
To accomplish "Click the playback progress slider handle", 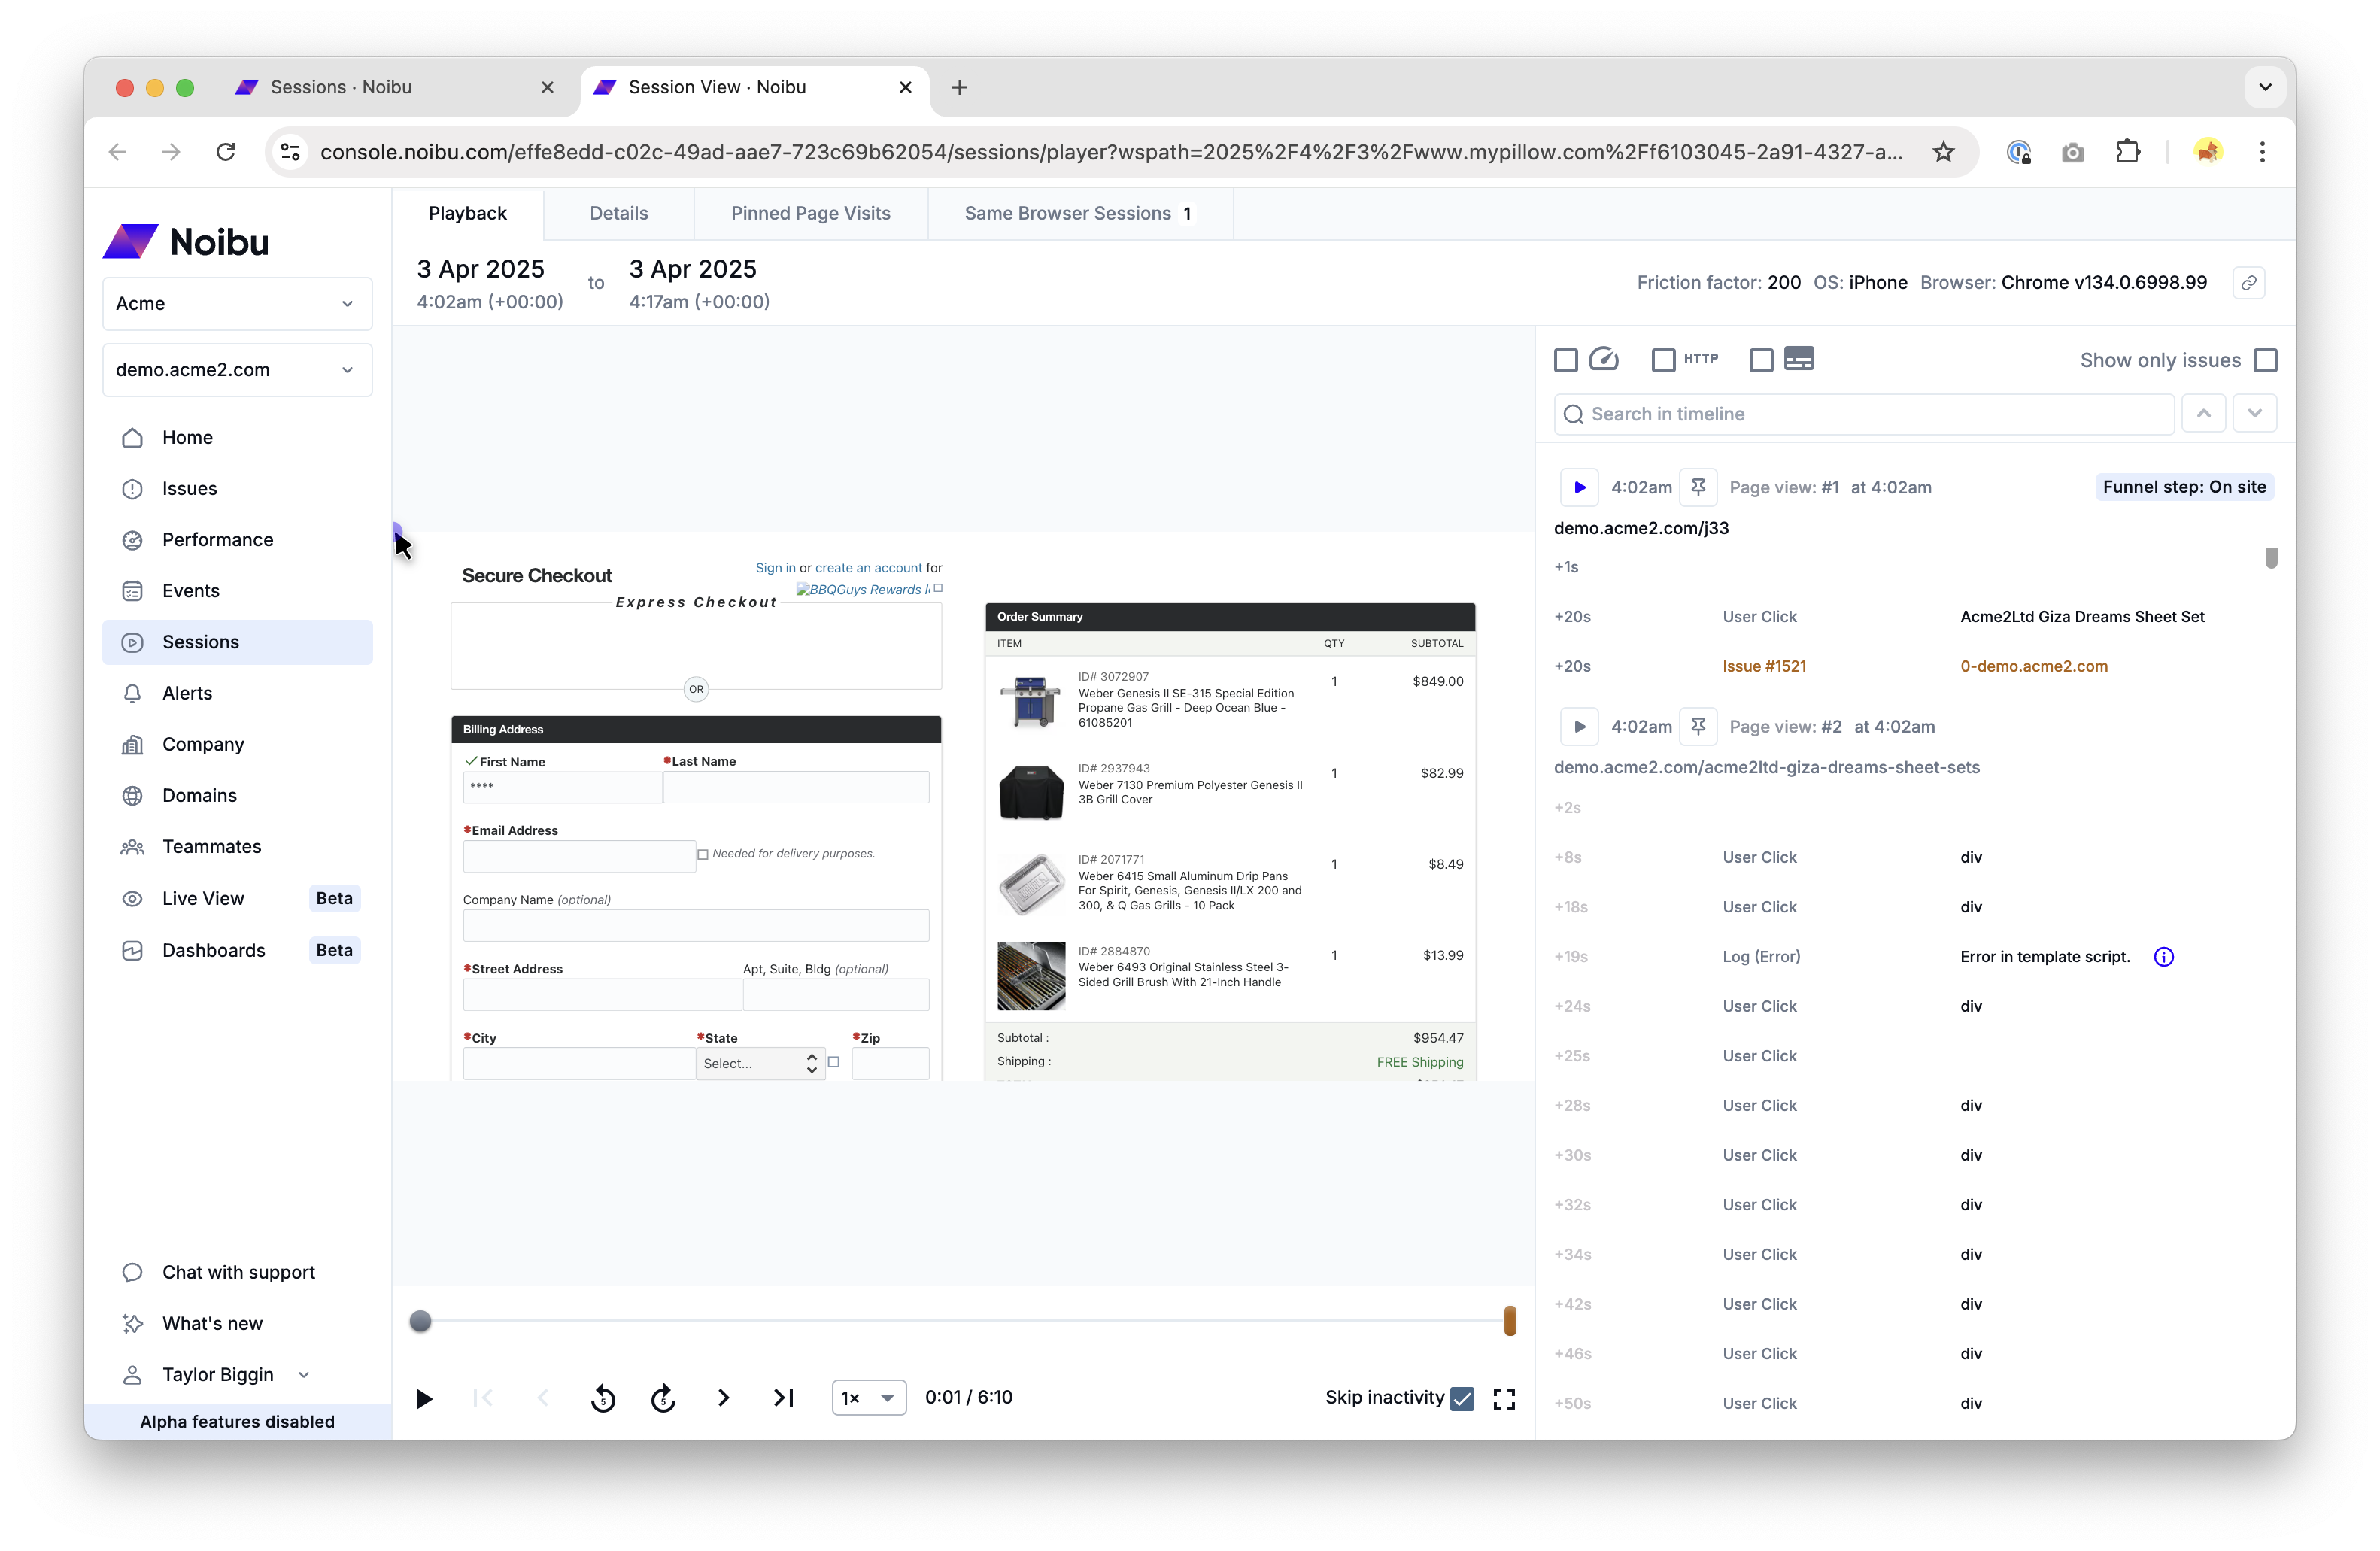I will pos(421,1321).
